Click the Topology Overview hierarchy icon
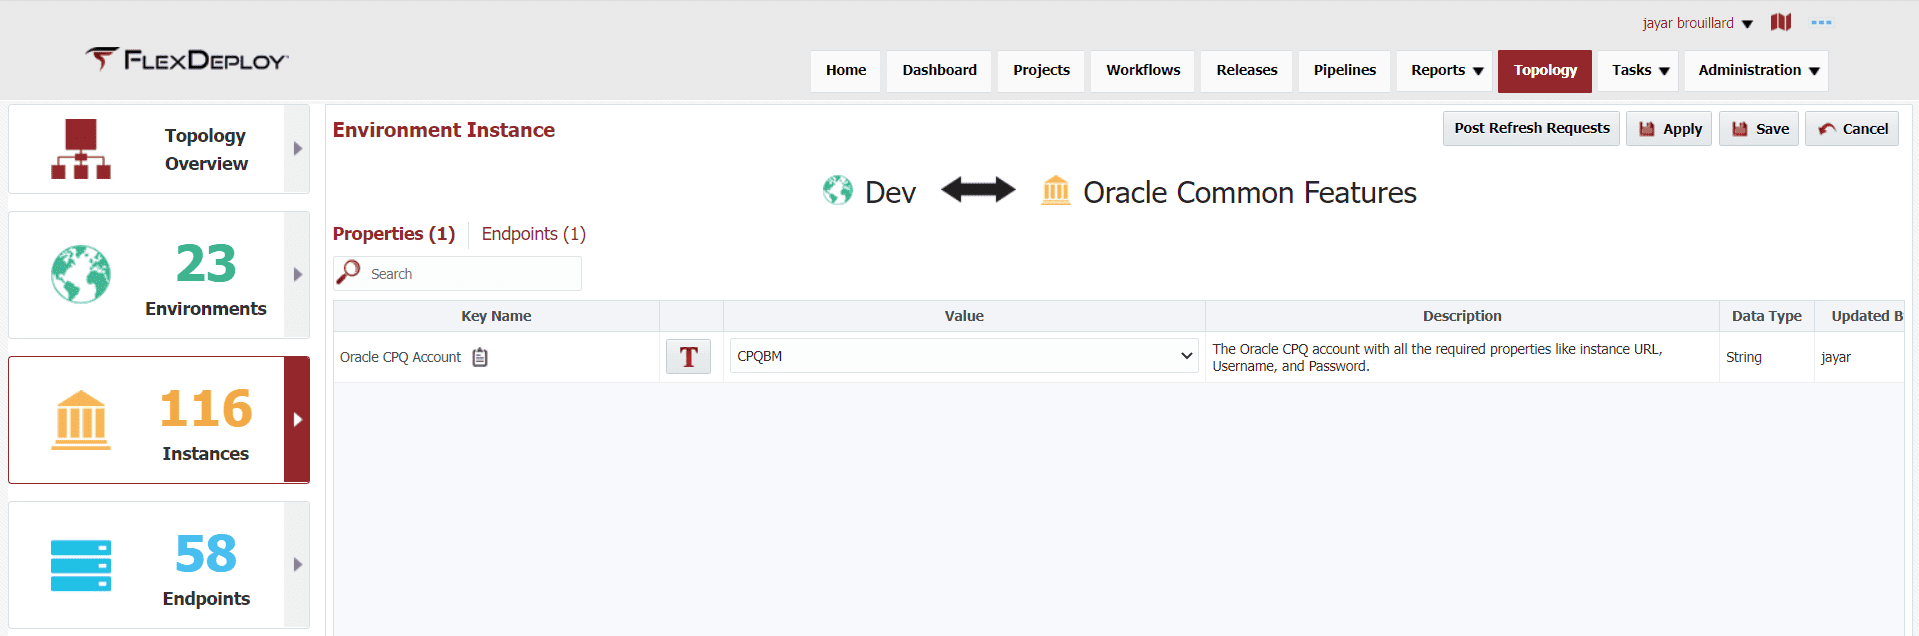Image resolution: width=1919 pixels, height=636 pixels. pyautogui.click(x=81, y=149)
